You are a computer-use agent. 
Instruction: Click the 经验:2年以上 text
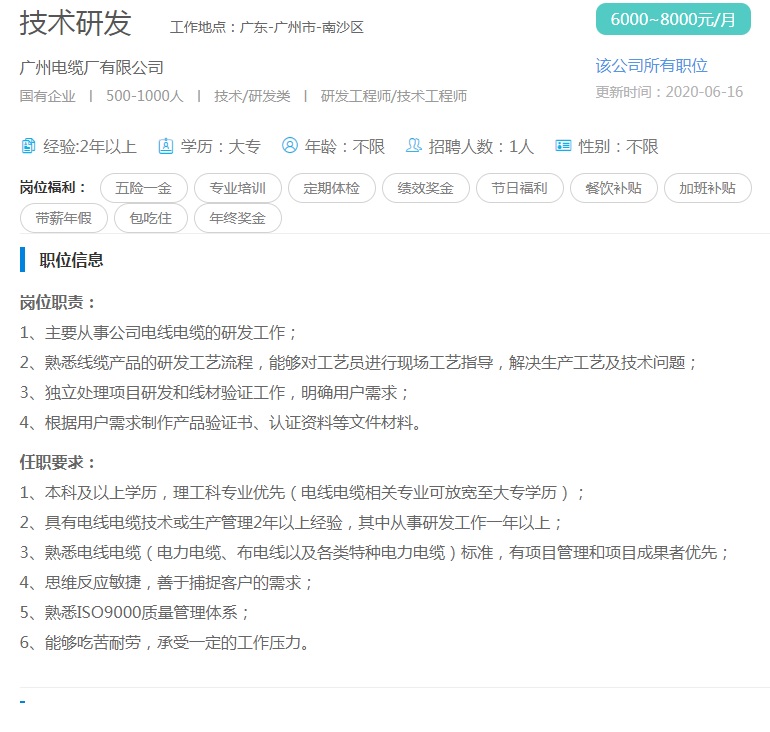pos(90,146)
